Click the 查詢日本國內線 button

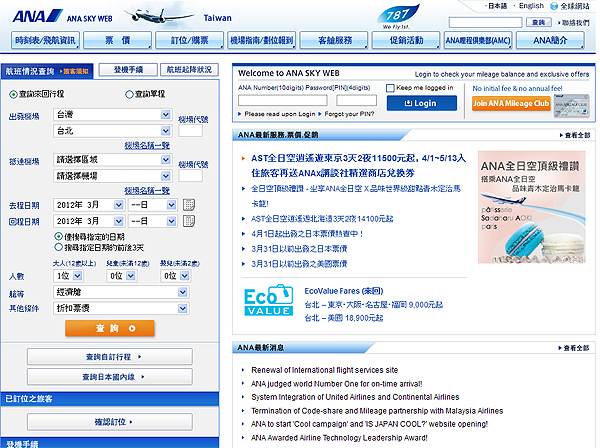click(x=110, y=377)
